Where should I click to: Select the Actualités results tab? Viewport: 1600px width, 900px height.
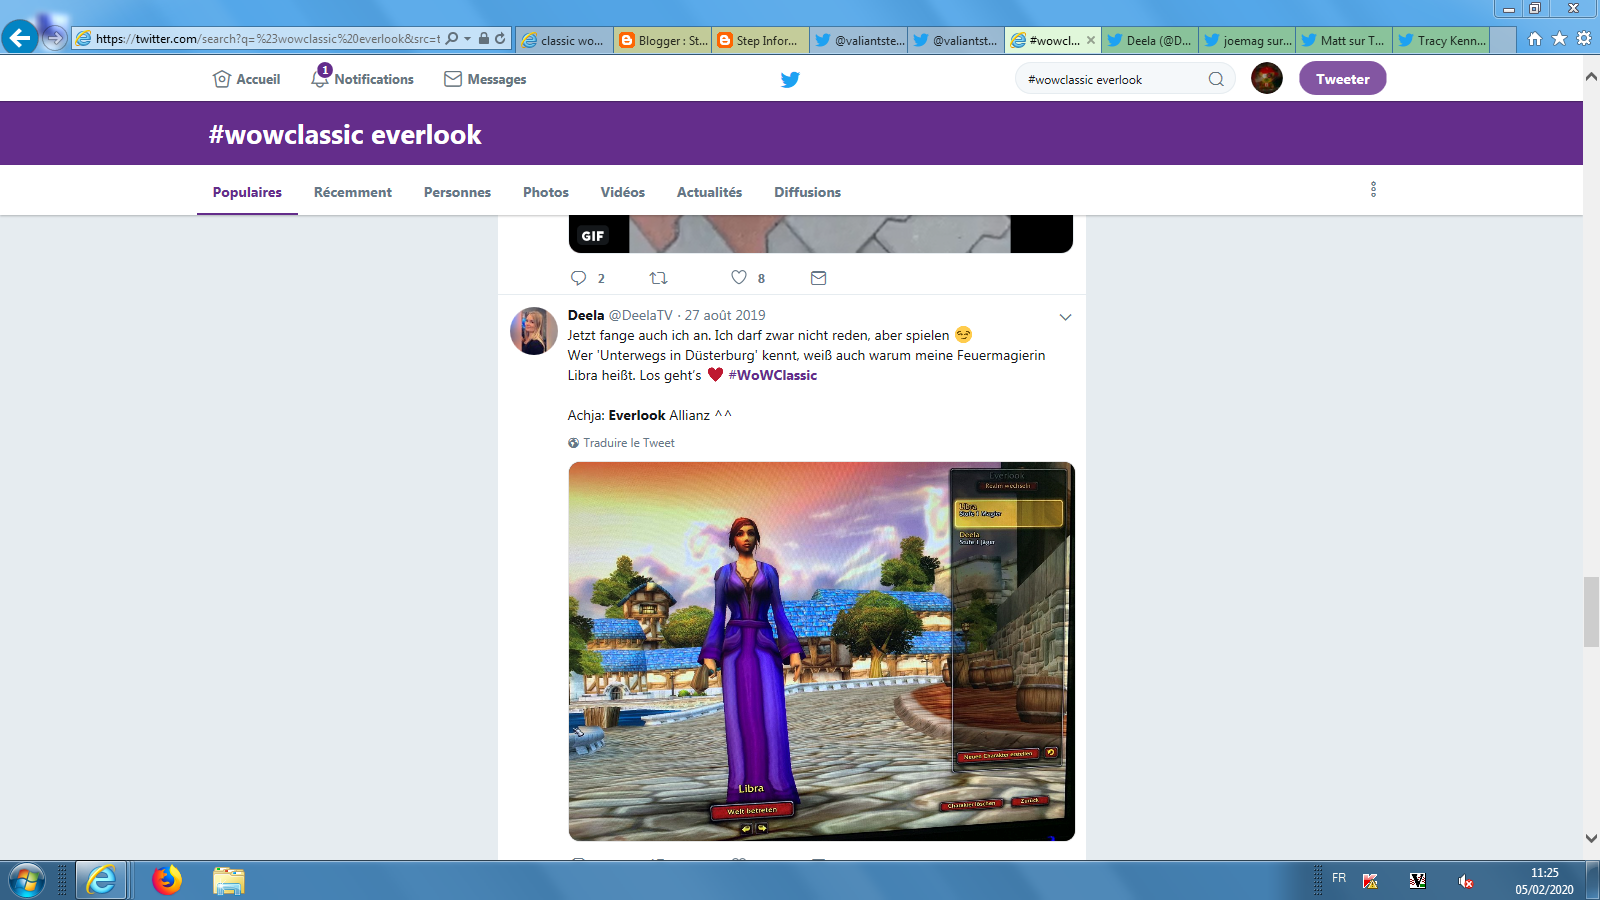click(x=709, y=192)
